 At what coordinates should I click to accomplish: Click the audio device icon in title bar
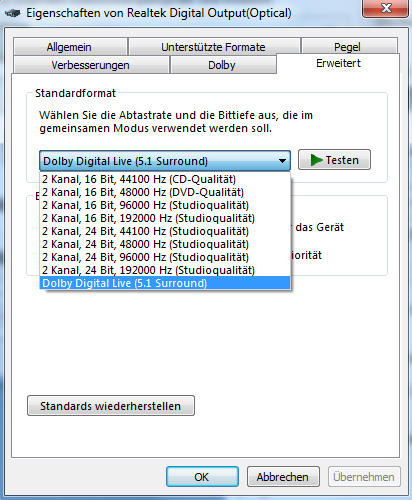(x=13, y=13)
